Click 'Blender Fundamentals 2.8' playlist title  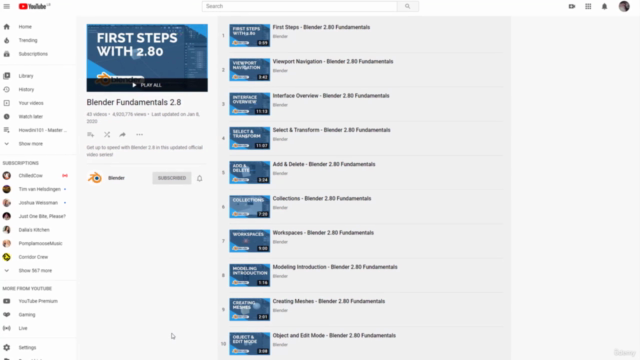click(134, 102)
